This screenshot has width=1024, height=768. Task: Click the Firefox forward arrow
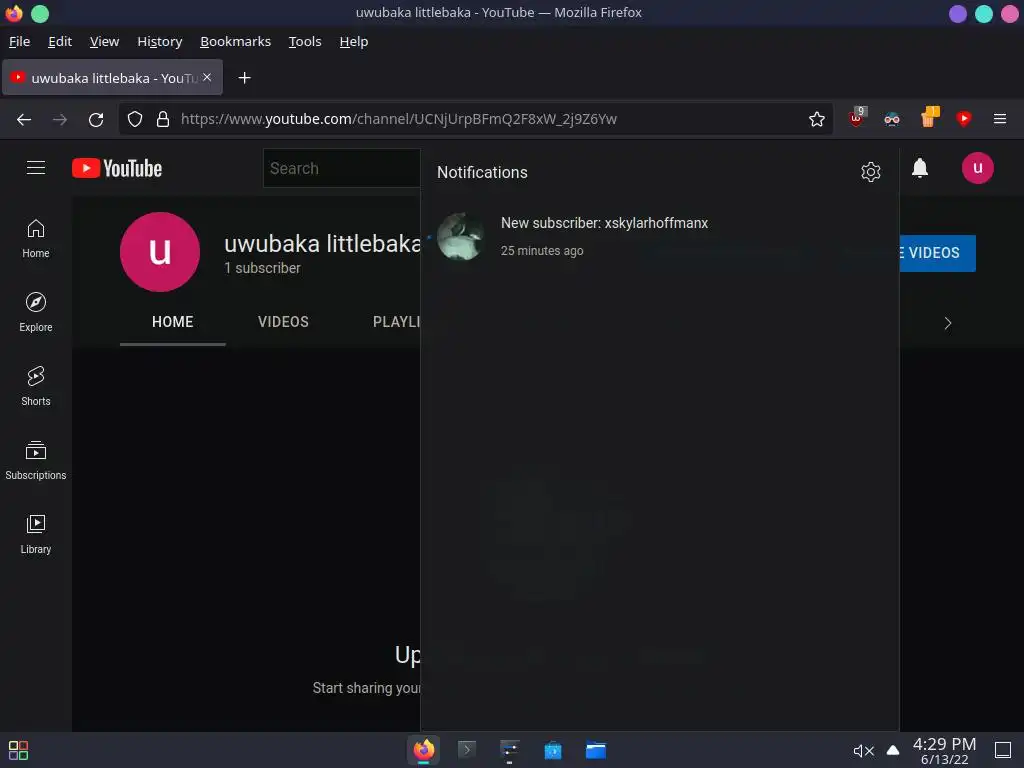[x=60, y=120]
